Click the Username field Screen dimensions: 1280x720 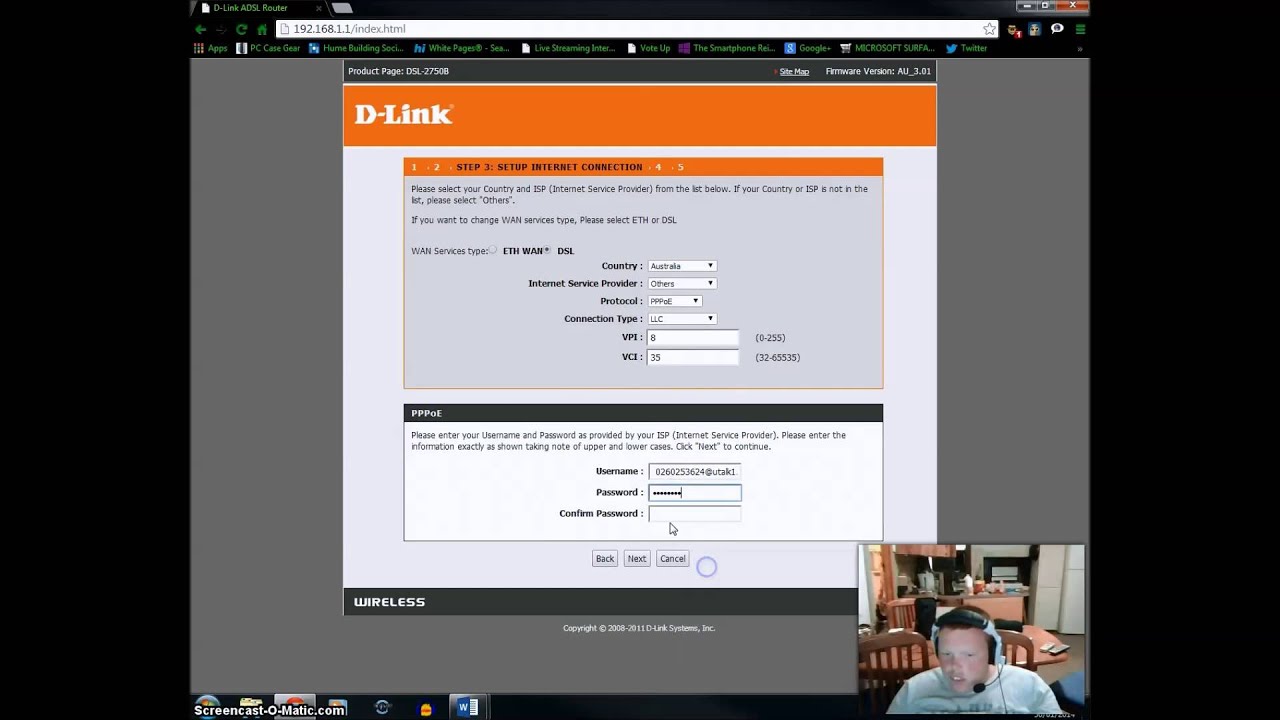click(x=694, y=471)
